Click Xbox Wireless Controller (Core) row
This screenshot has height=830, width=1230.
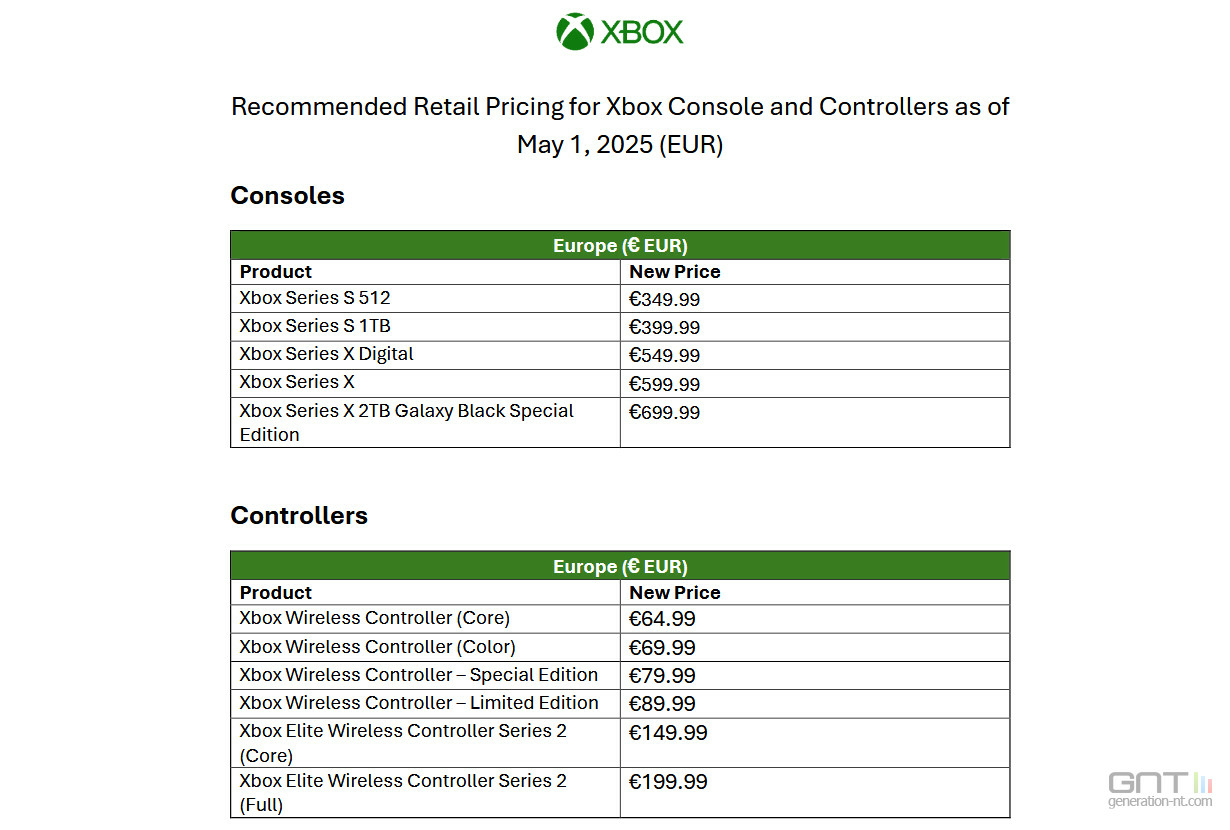click(x=620, y=619)
